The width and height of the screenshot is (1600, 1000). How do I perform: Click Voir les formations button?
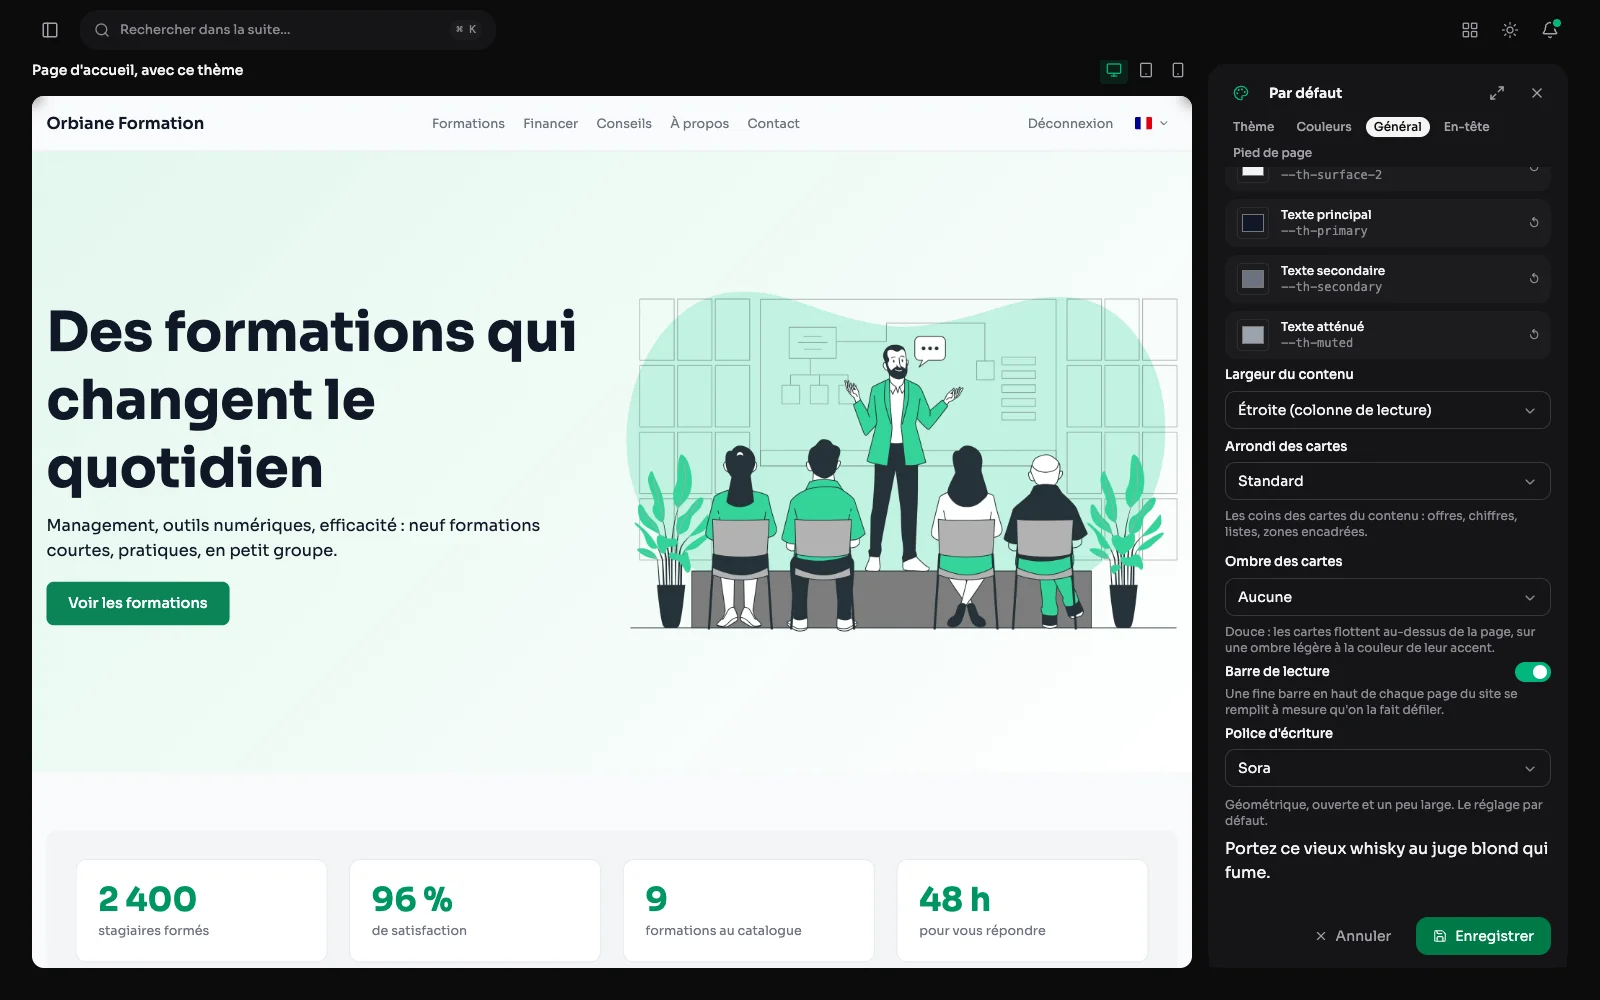point(138,603)
